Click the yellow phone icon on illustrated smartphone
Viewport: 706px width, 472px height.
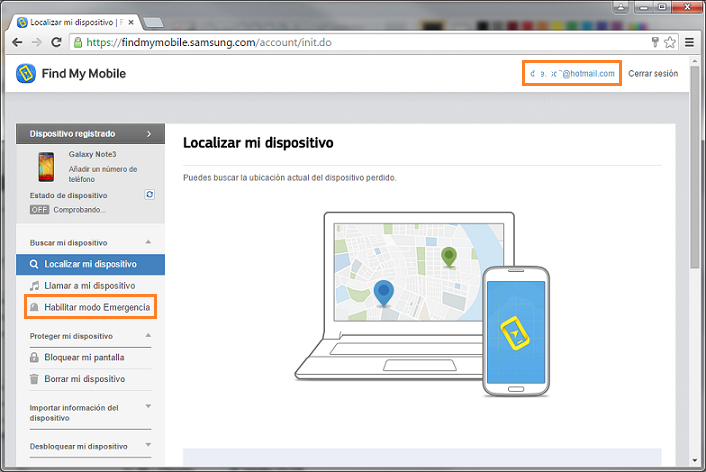tap(516, 333)
